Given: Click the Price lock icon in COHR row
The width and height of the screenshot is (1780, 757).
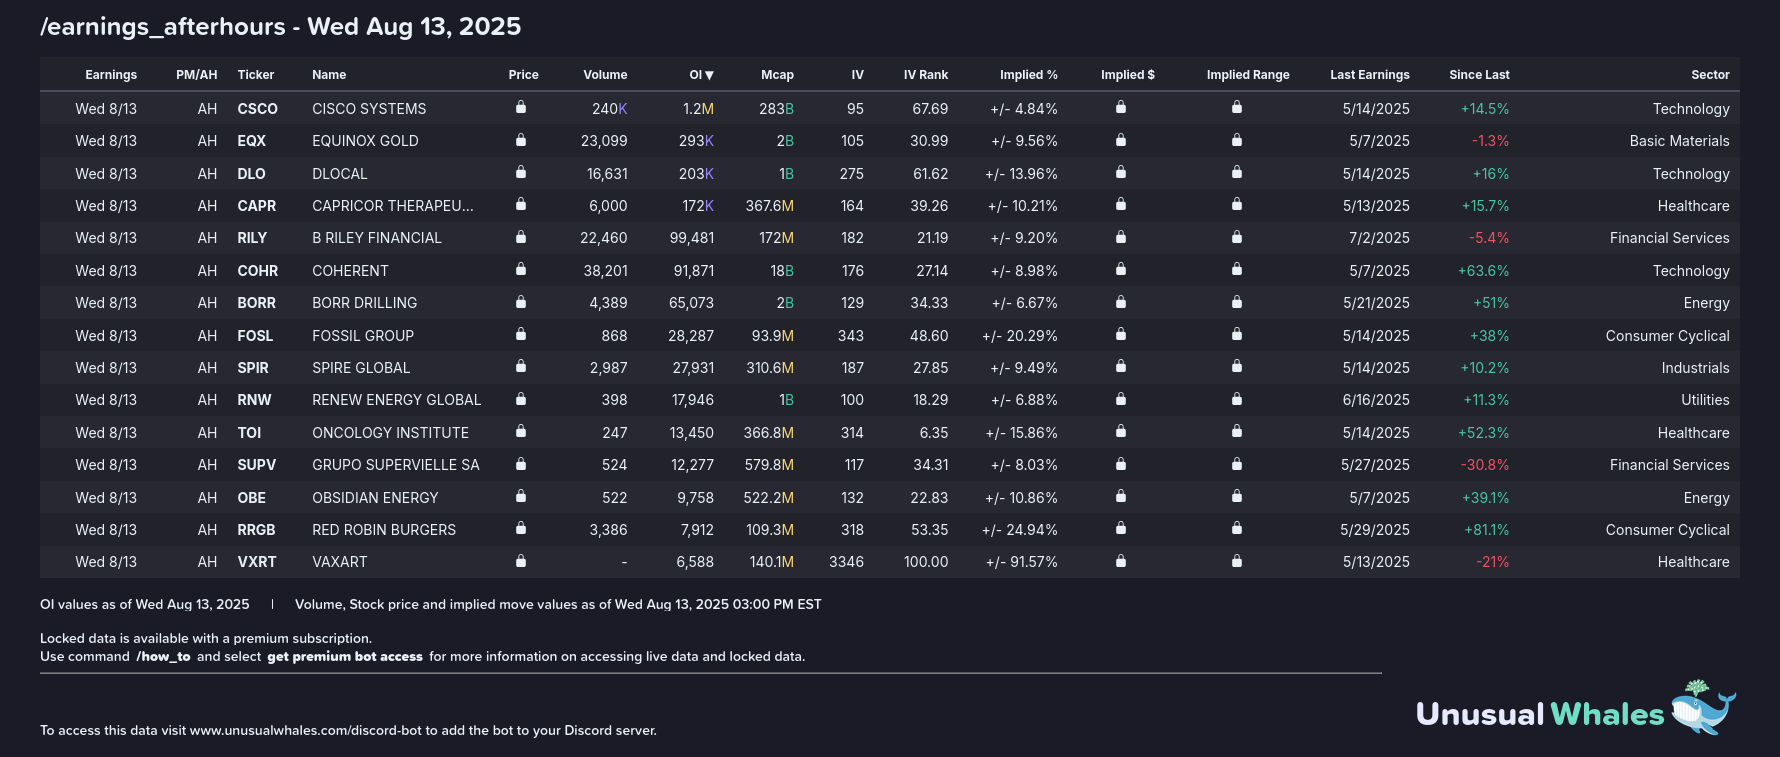Looking at the screenshot, I should coord(521,269).
